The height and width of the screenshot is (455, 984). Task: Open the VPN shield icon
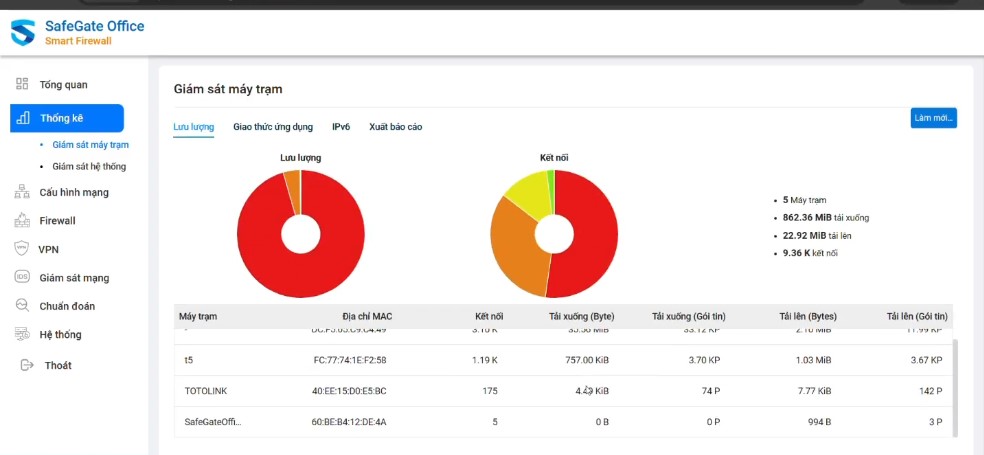coord(21,249)
